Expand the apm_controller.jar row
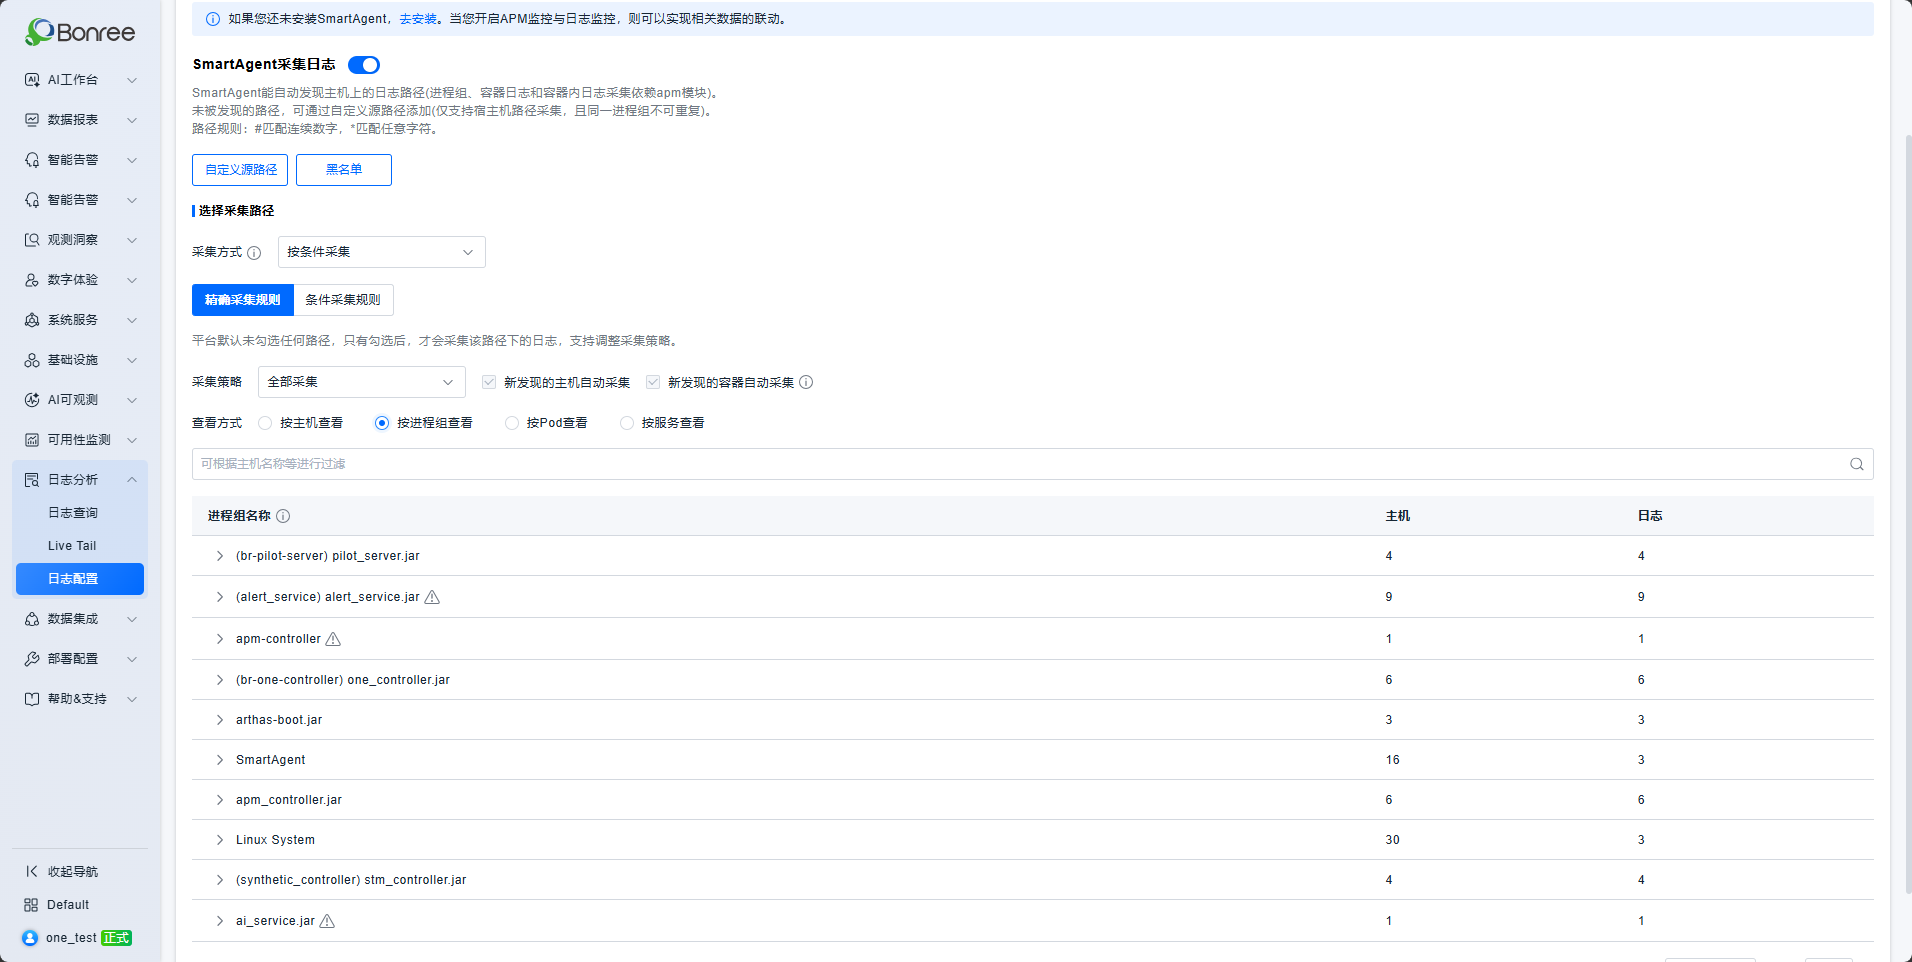 point(220,800)
